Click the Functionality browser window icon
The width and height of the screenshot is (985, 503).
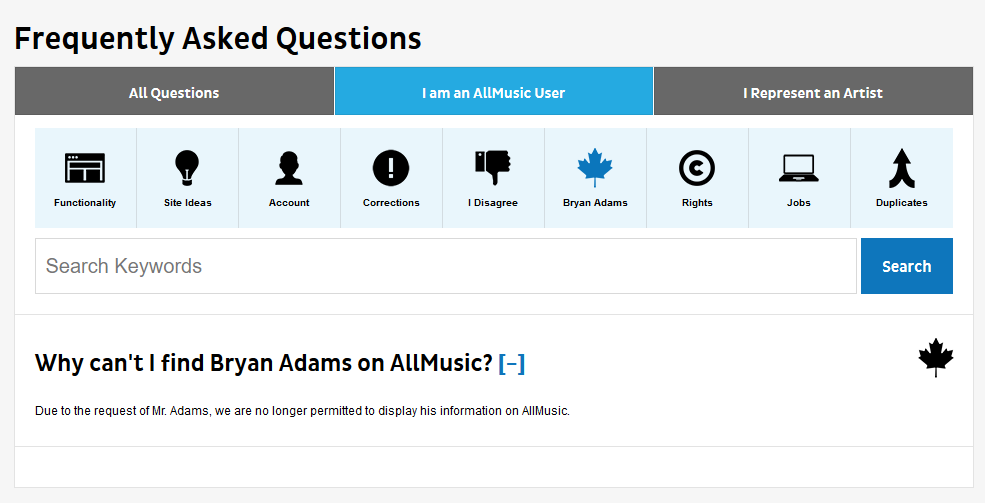(85, 168)
